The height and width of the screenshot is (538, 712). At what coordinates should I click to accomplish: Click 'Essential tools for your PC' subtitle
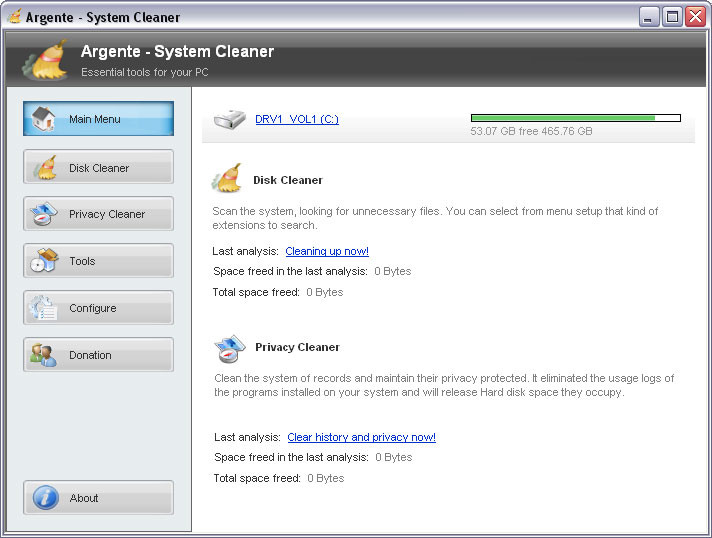[x=144, y=72]
